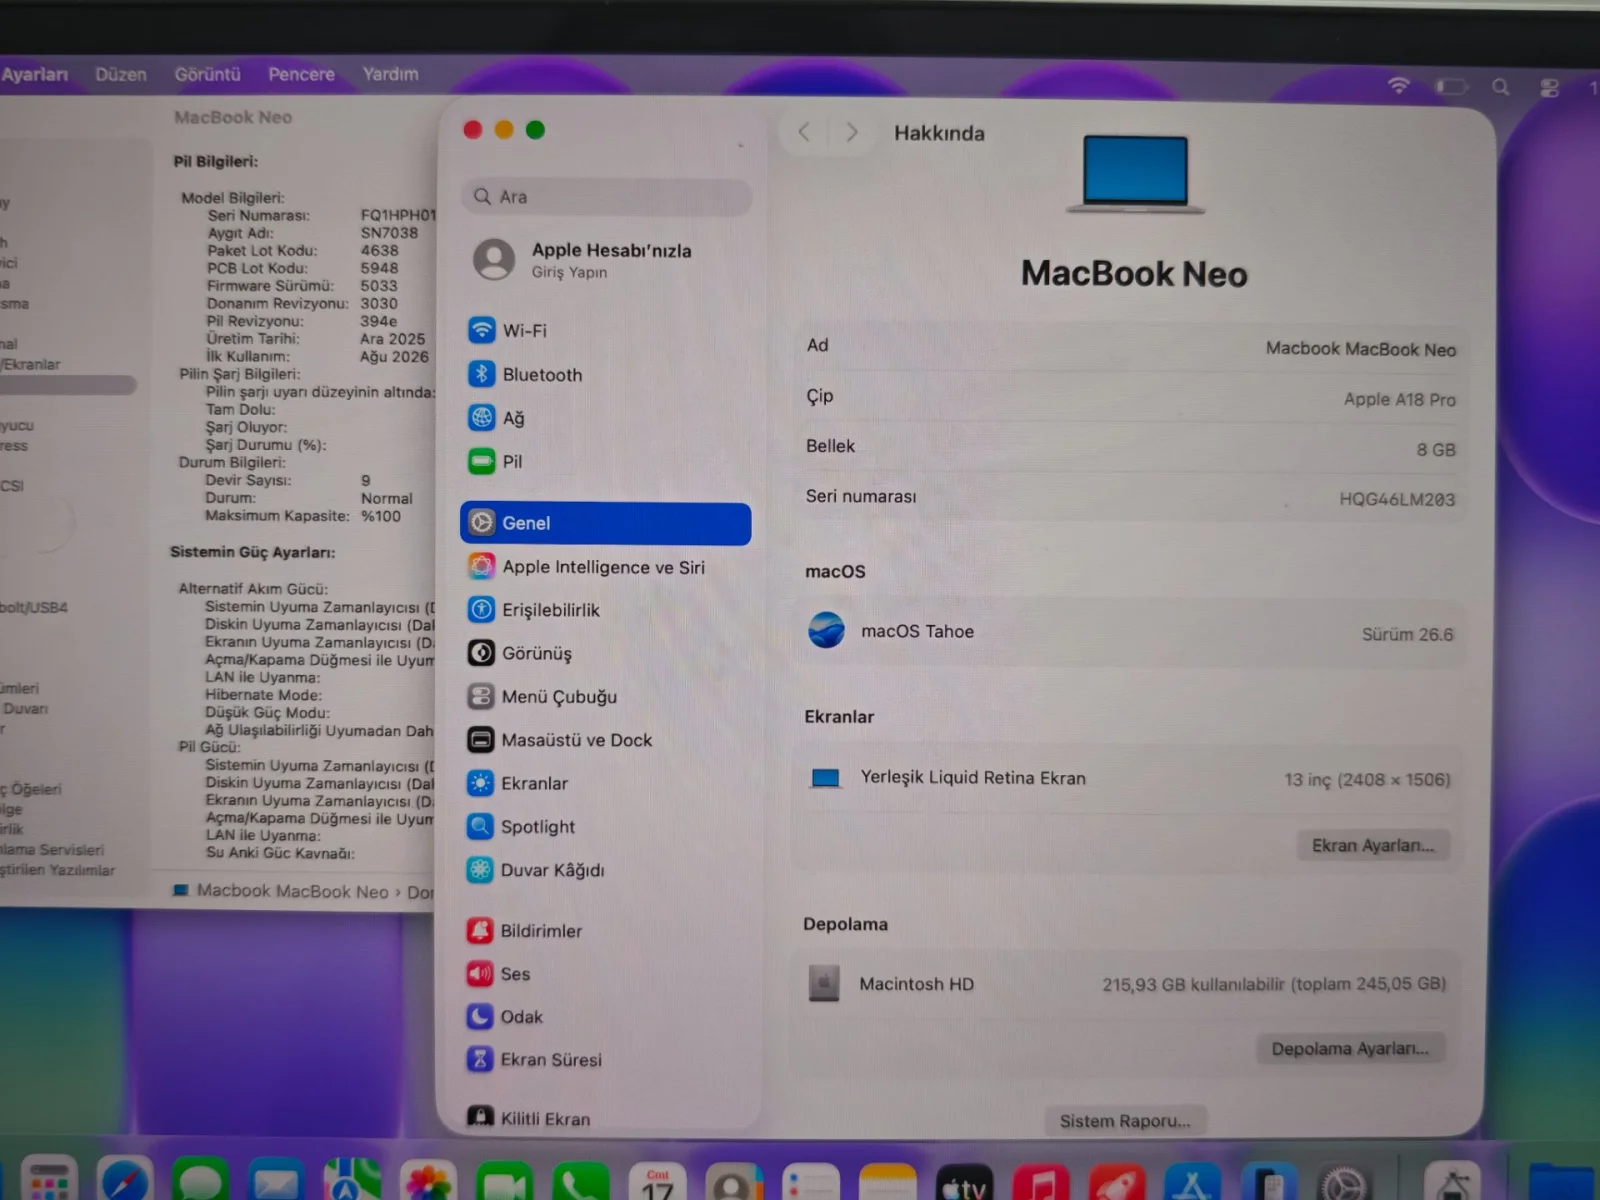Click the serial number HQG46LM203
Screen dimensions: 1600x1200
1397,499
